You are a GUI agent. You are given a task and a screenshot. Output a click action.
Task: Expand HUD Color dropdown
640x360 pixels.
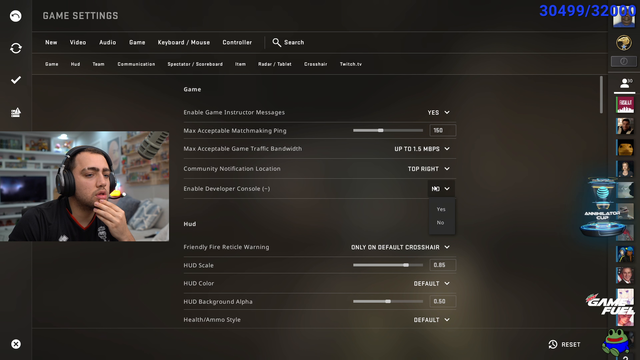[x=432, y=284]
